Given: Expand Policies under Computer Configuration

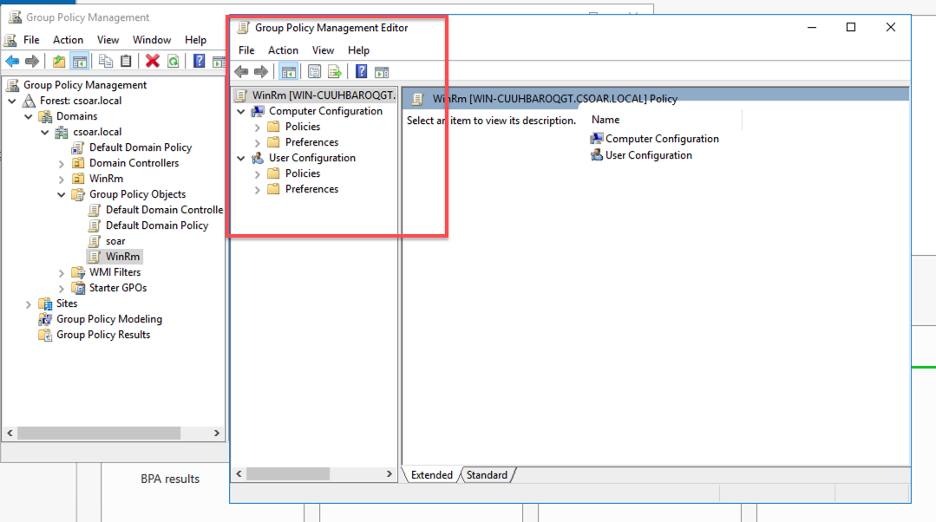Looking at the screenshot, I should click(x=257, y=127).
